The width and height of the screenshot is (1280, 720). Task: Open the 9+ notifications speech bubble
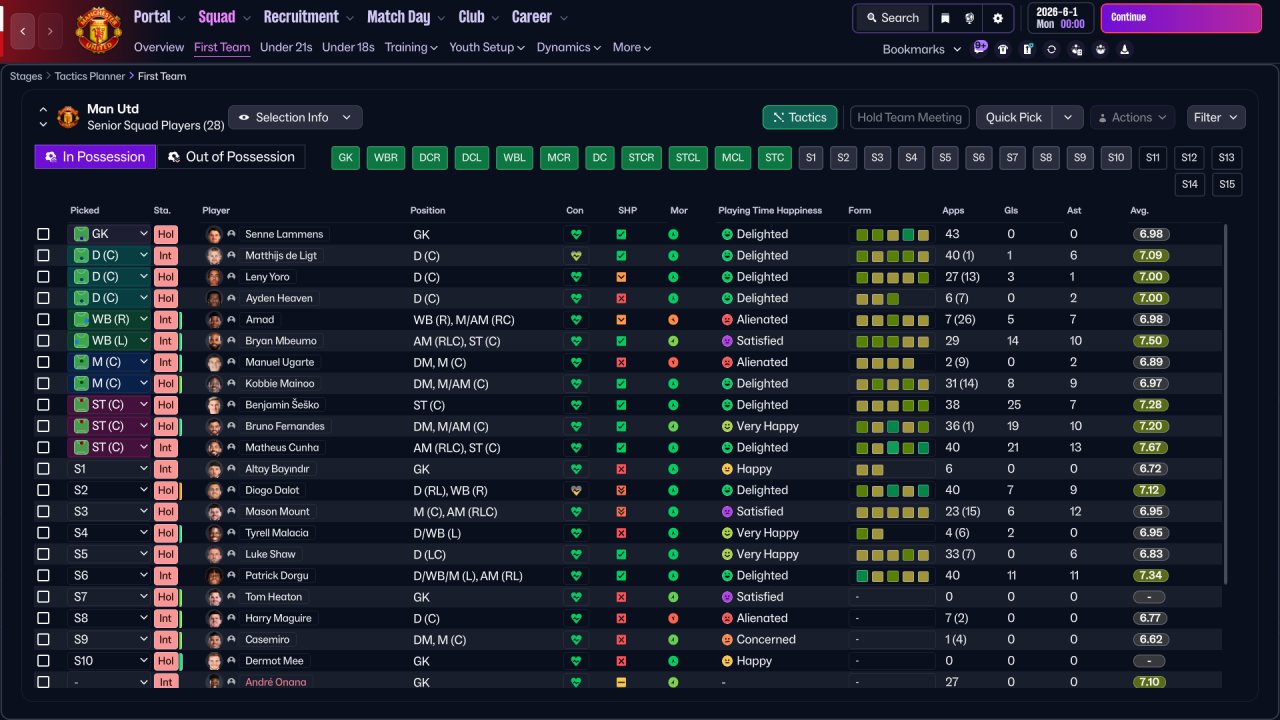[980, 48]
